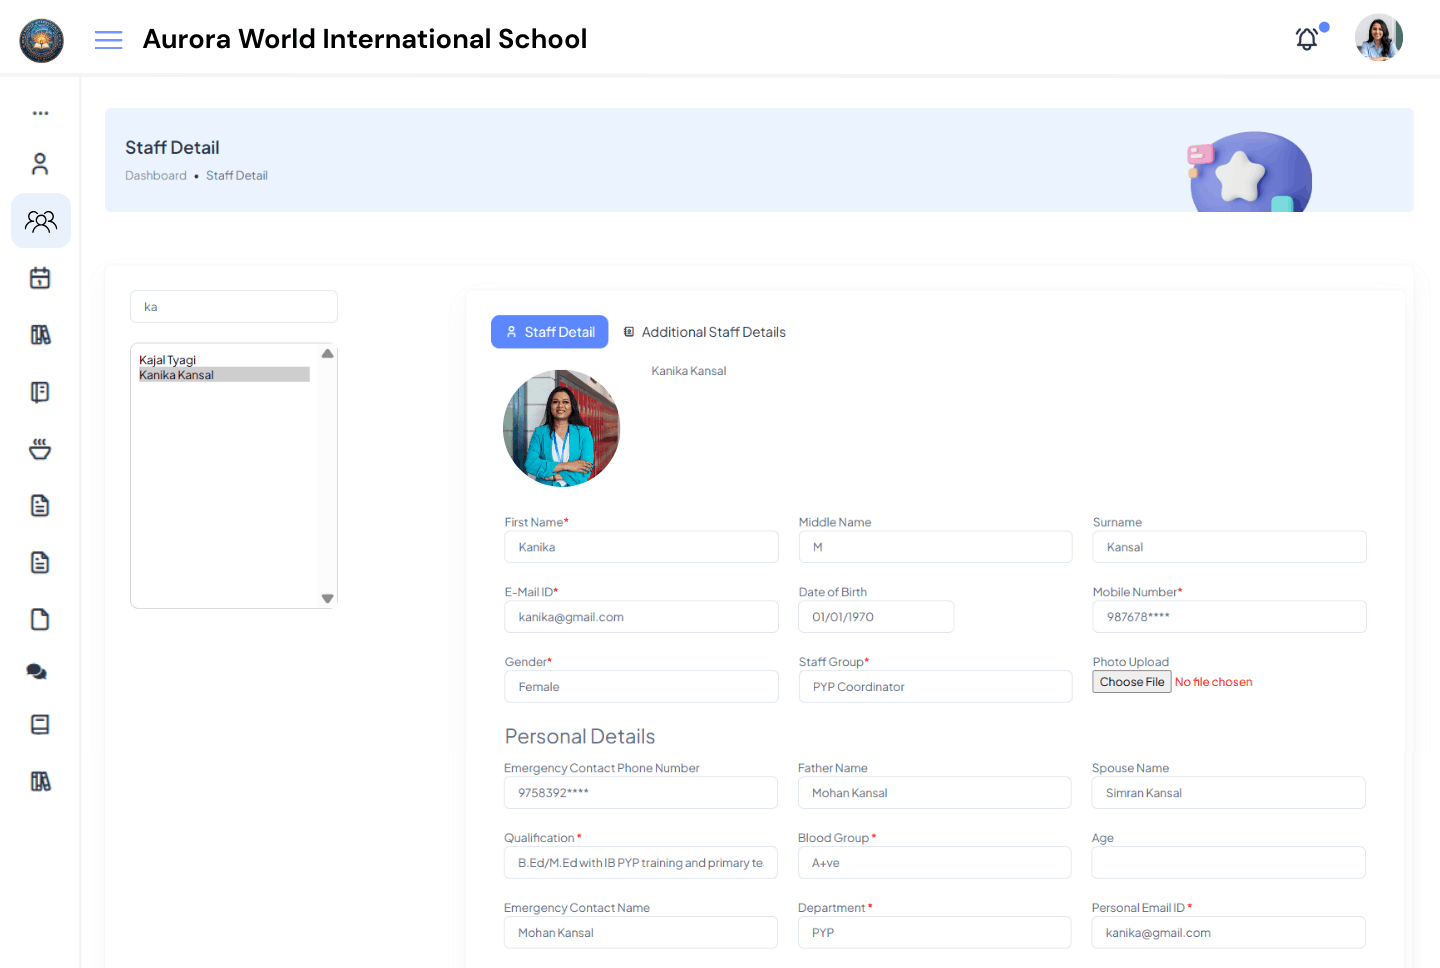Select the single person profile icon in sidebar

click(x=40, y=163)
